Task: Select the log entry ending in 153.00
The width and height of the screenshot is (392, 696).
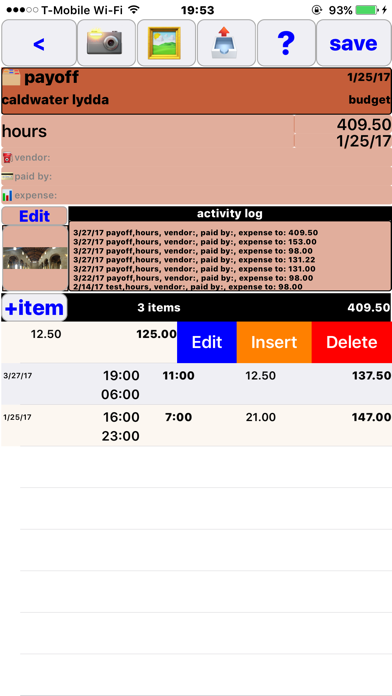Action: point(194,242)
